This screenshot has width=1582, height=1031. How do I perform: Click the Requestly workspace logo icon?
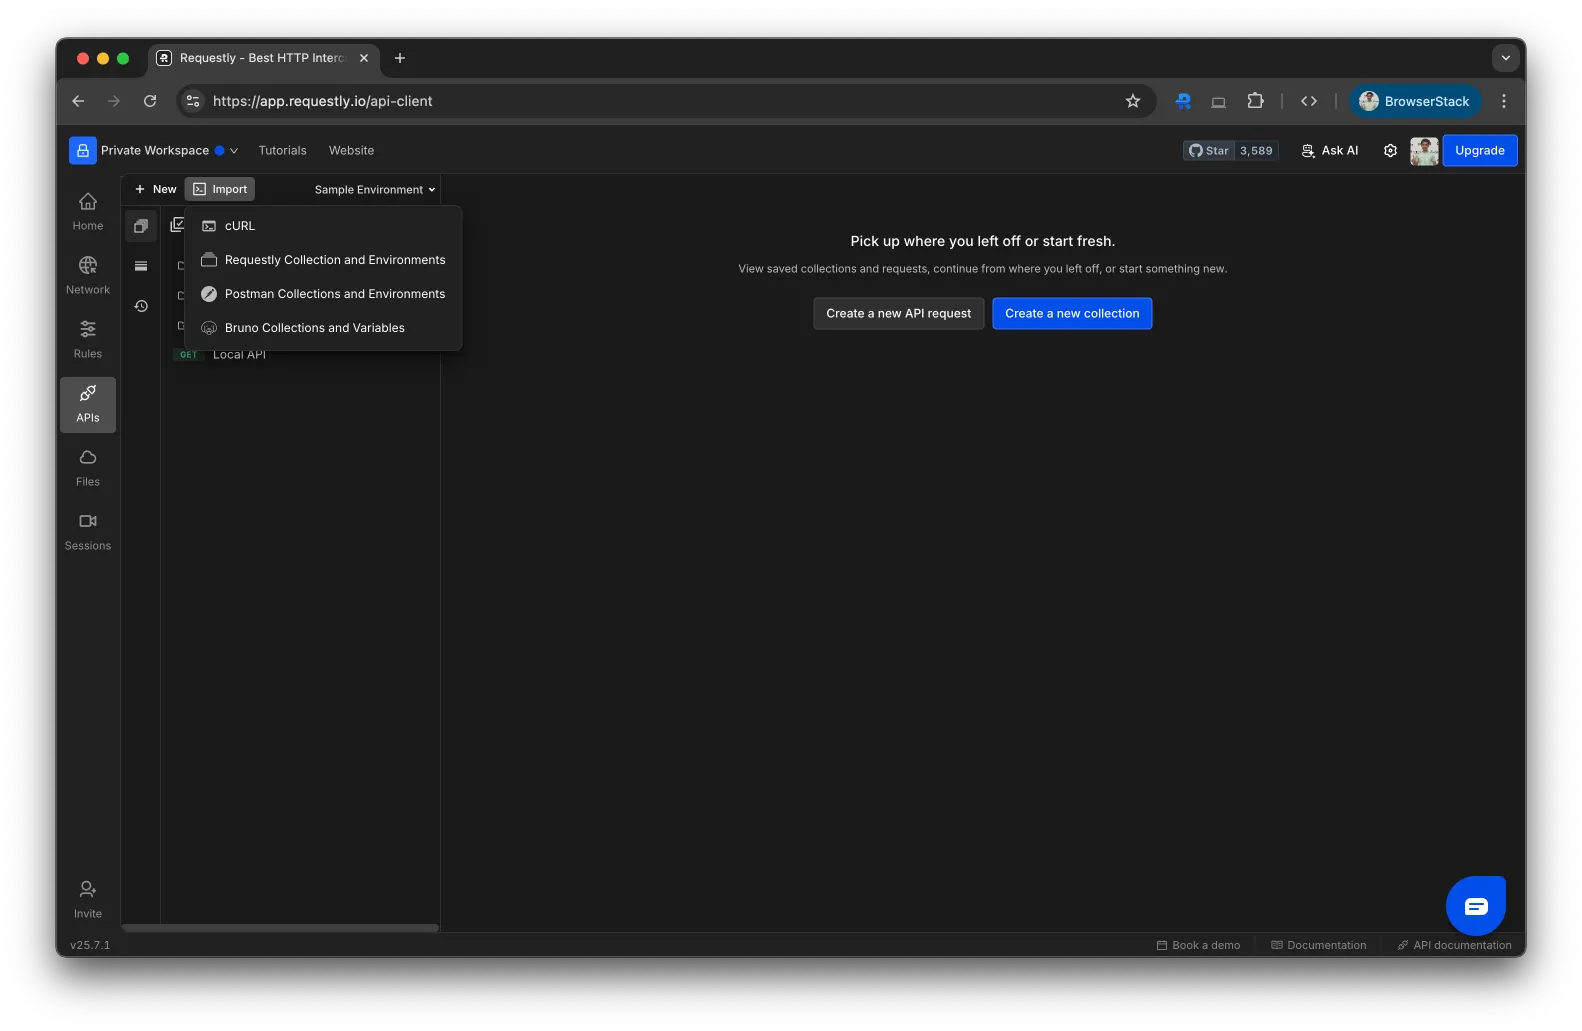[83, 151]
